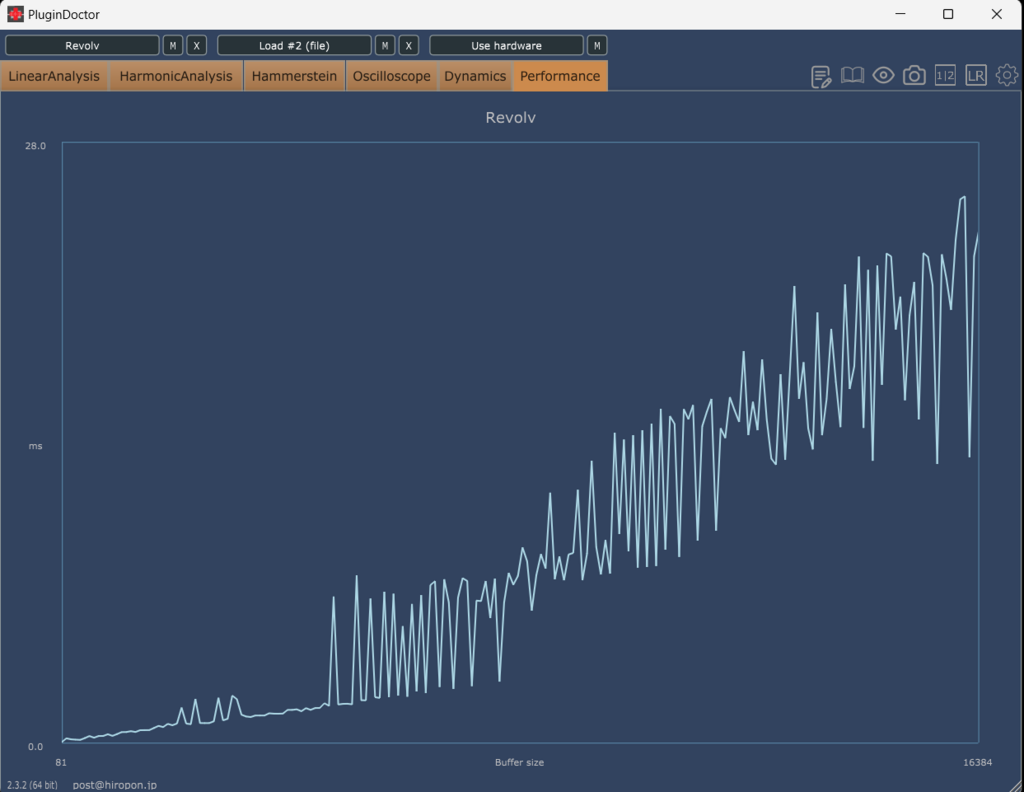The width and height of the screenshot is (1024, 792).
Task: Switch to HarmonicAnalysis tab
Action: (x=176, y=76)
